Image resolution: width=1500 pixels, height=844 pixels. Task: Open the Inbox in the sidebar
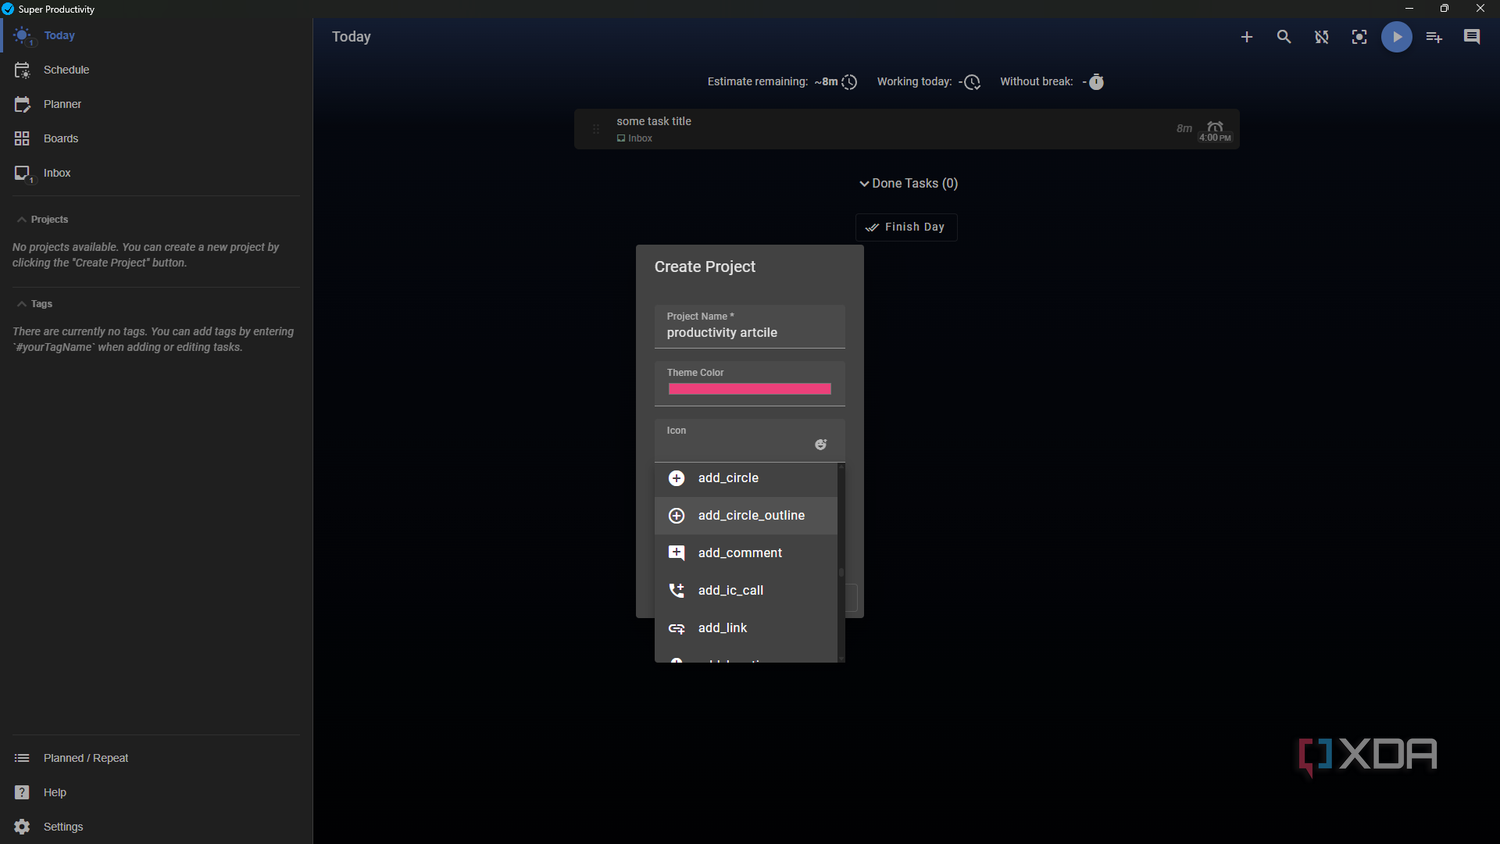tap(156, 173)
